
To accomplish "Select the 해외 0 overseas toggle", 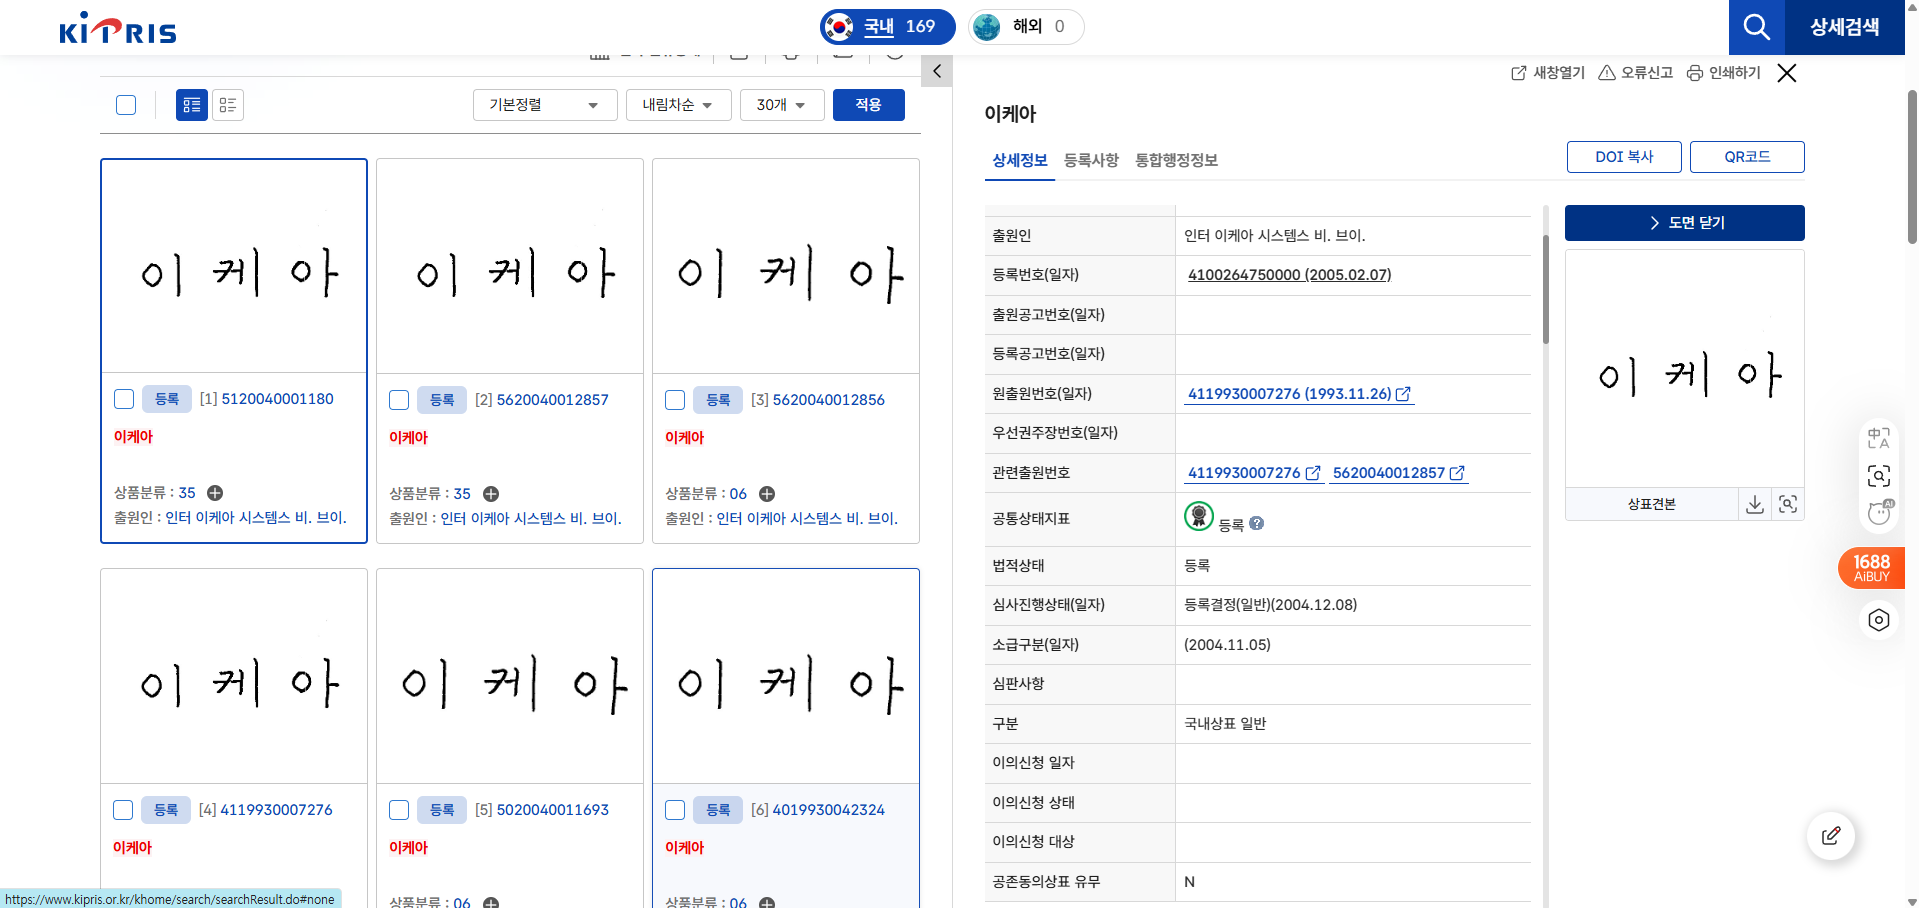I will [1026, 27].
